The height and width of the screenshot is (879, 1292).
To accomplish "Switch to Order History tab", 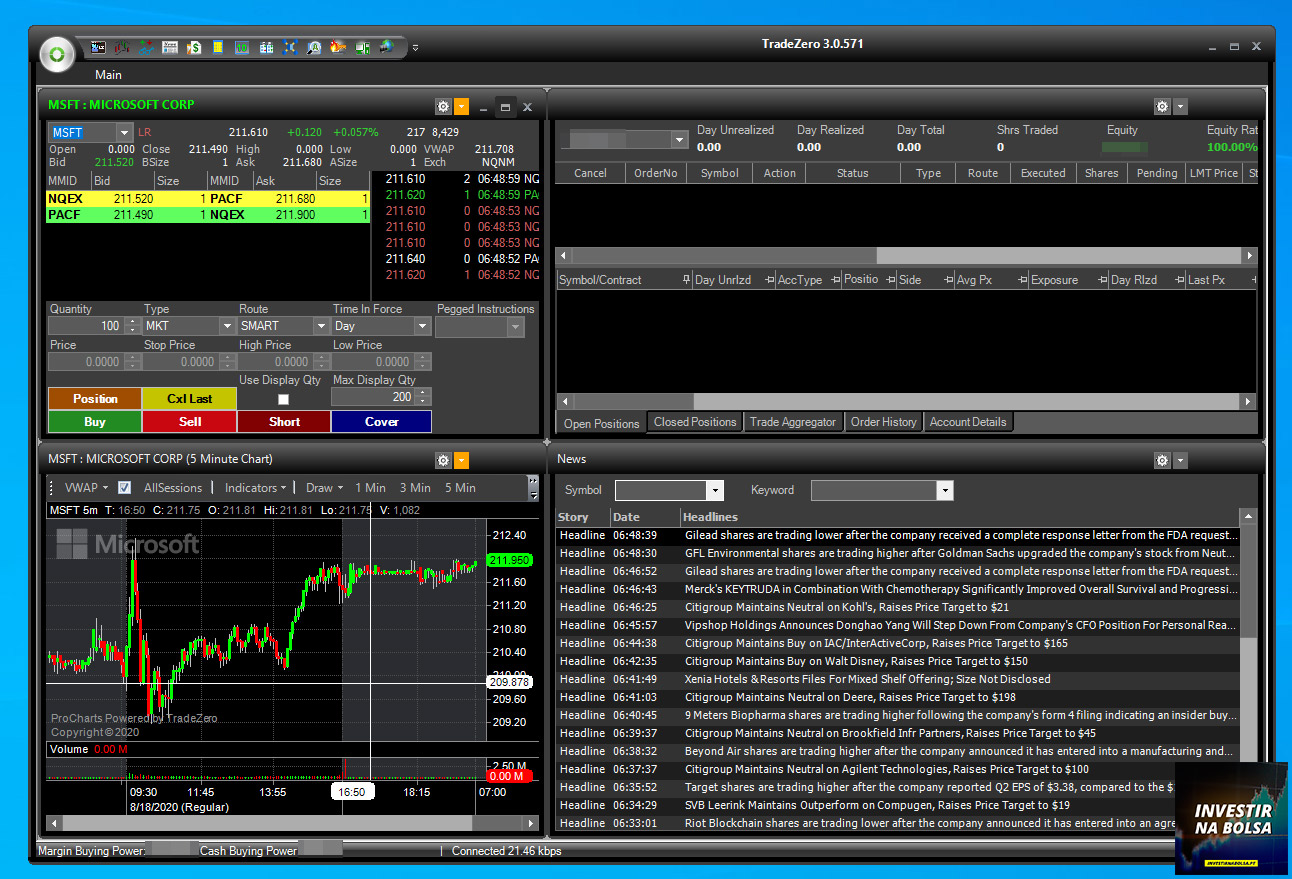I will [x=883, y=422].
